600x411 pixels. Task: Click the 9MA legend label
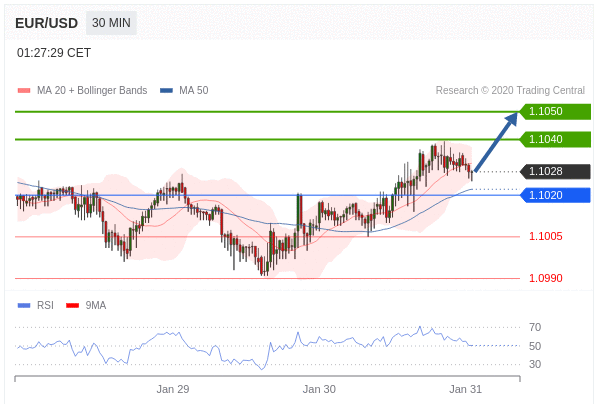(96, 305)
